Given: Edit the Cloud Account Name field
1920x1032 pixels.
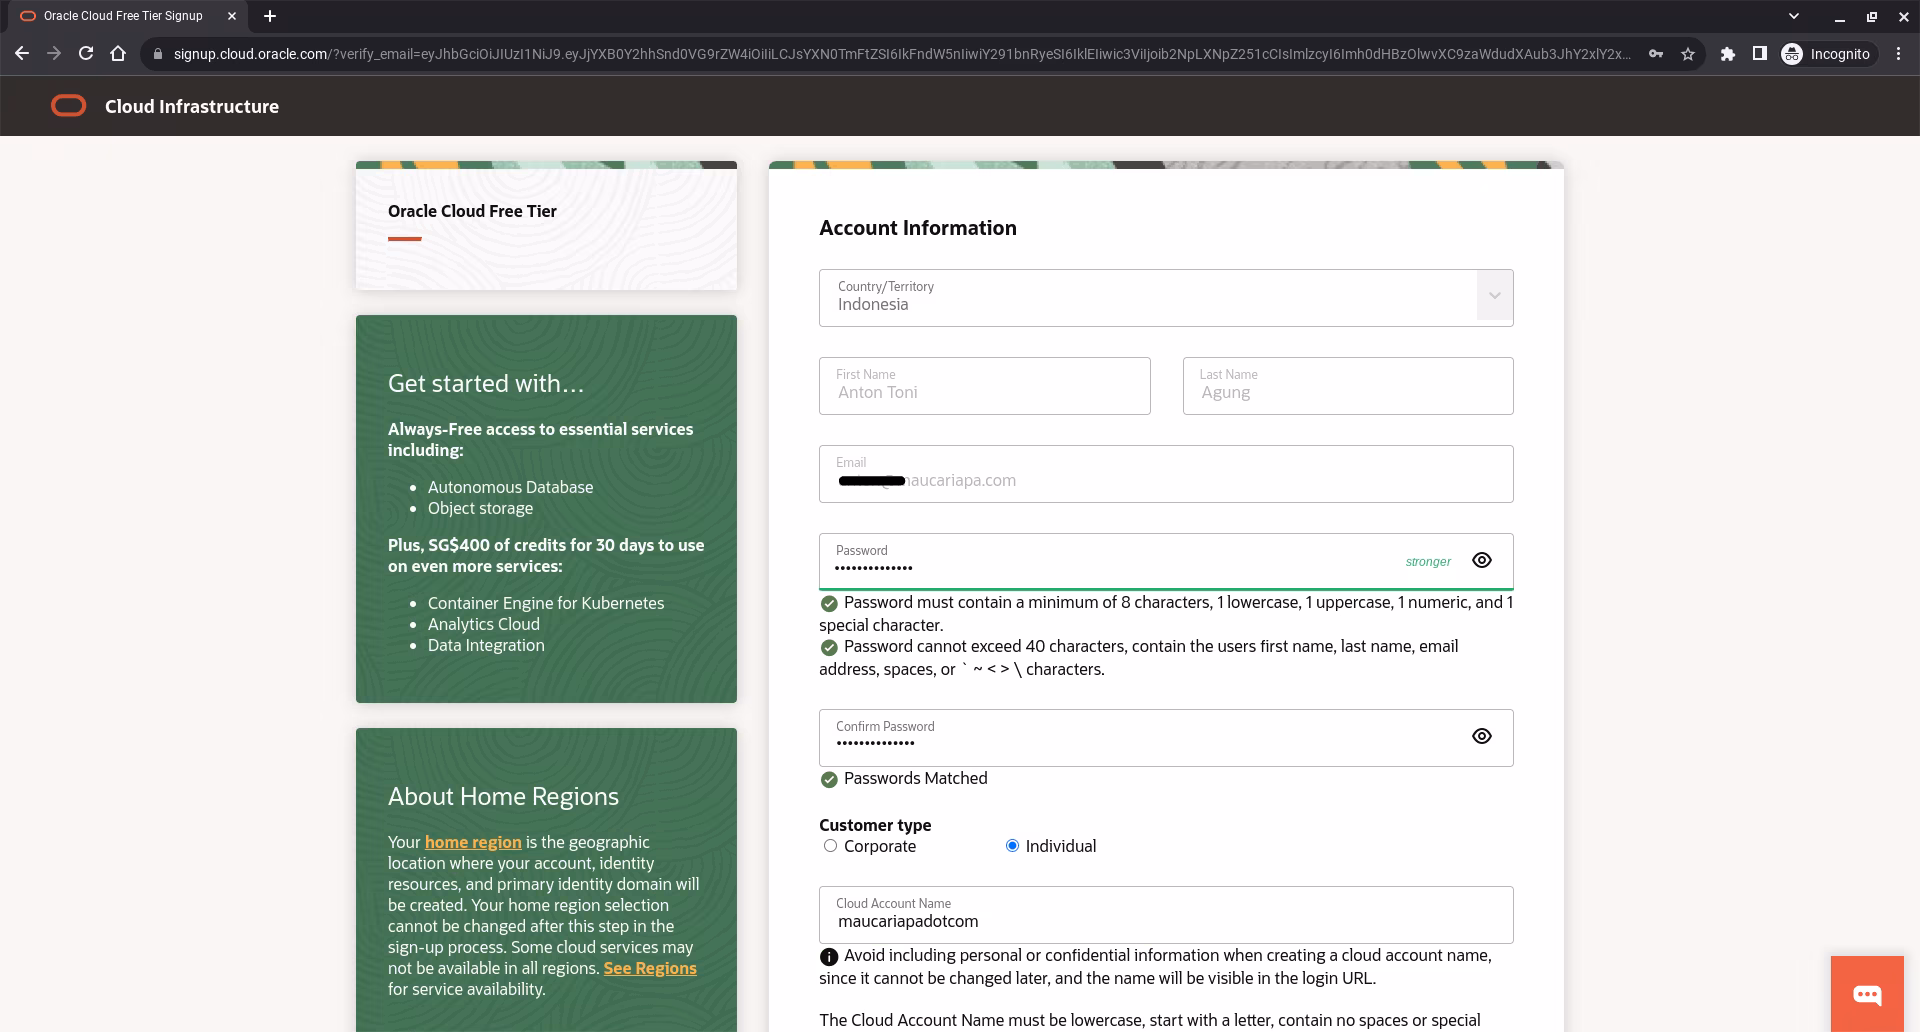Looking at the screenshot, I should point(1166,915).
